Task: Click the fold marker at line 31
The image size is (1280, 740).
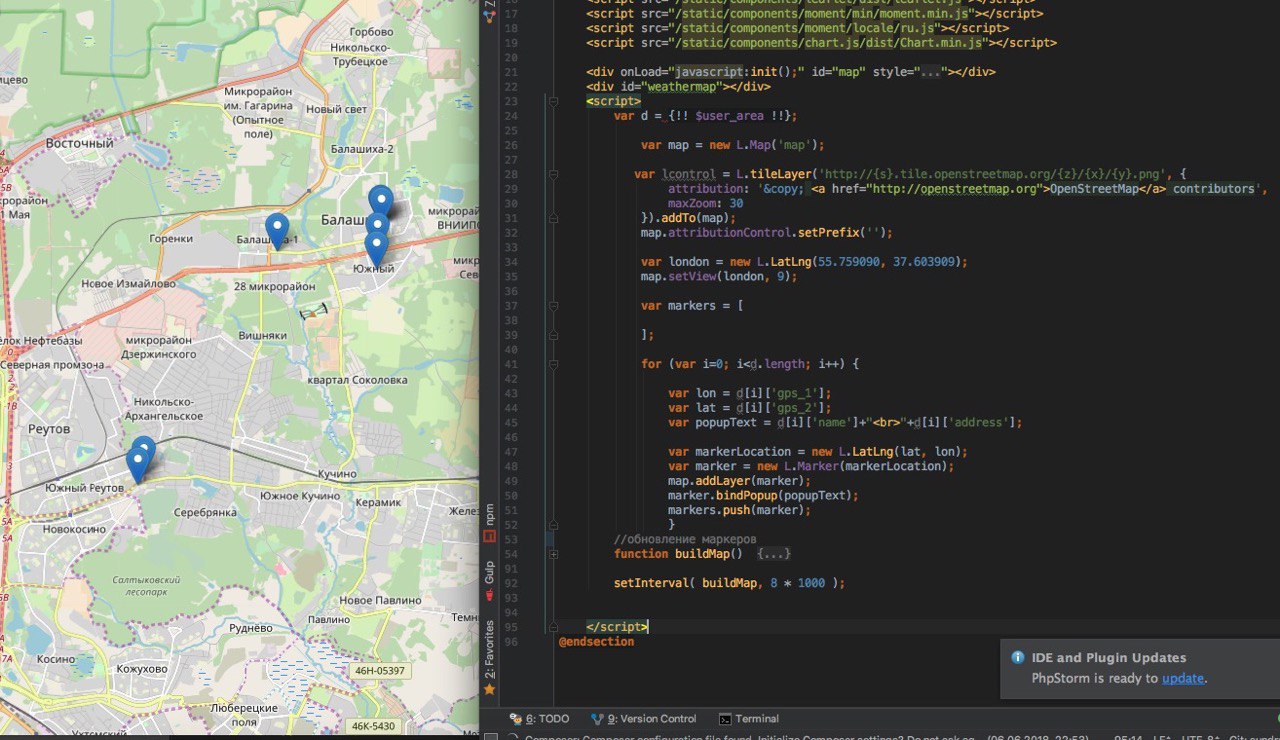Action: click(553, 218)
